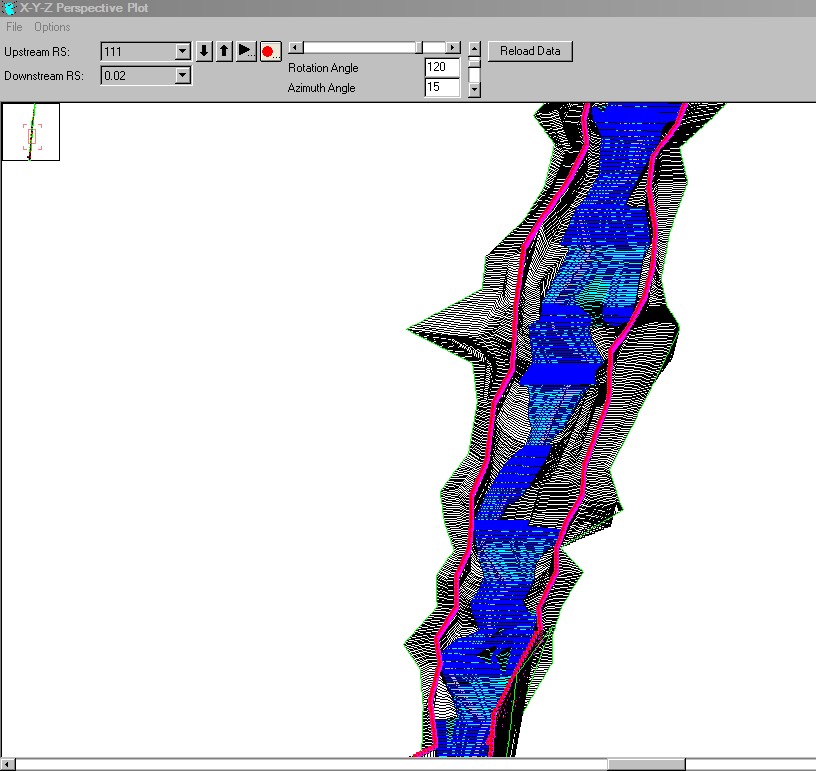Click the azimuth vertical slider thumb

tap(474, 62)
